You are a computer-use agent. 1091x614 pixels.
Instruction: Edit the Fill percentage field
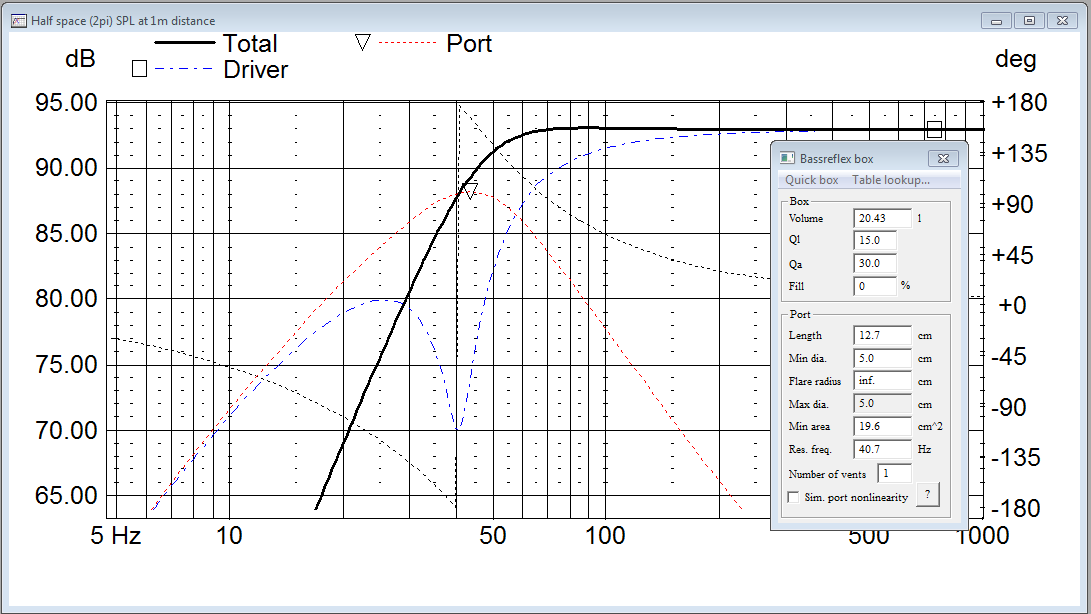(875, 285)
